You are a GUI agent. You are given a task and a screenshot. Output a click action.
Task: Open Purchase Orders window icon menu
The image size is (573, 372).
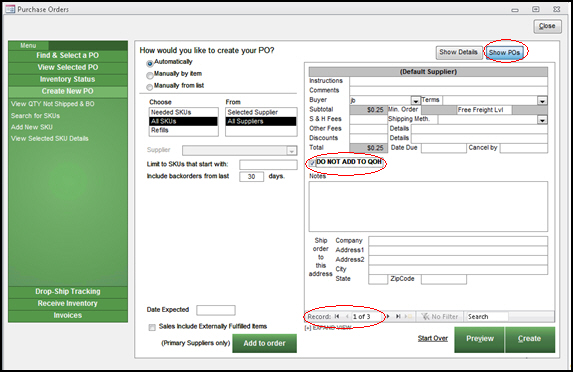[10, 9]
